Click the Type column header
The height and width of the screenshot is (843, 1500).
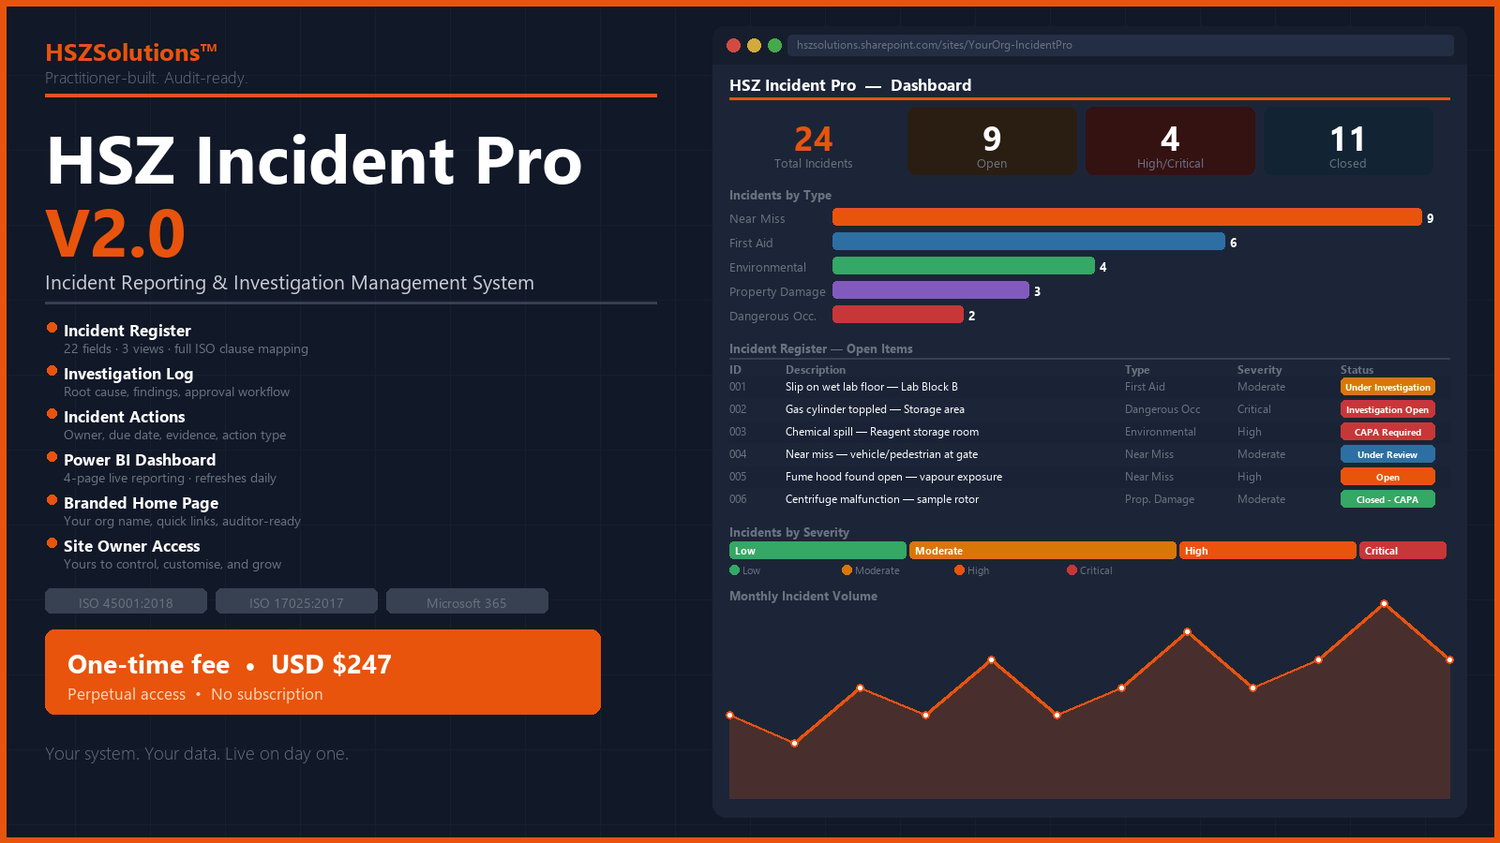(x=1137, y=370)
